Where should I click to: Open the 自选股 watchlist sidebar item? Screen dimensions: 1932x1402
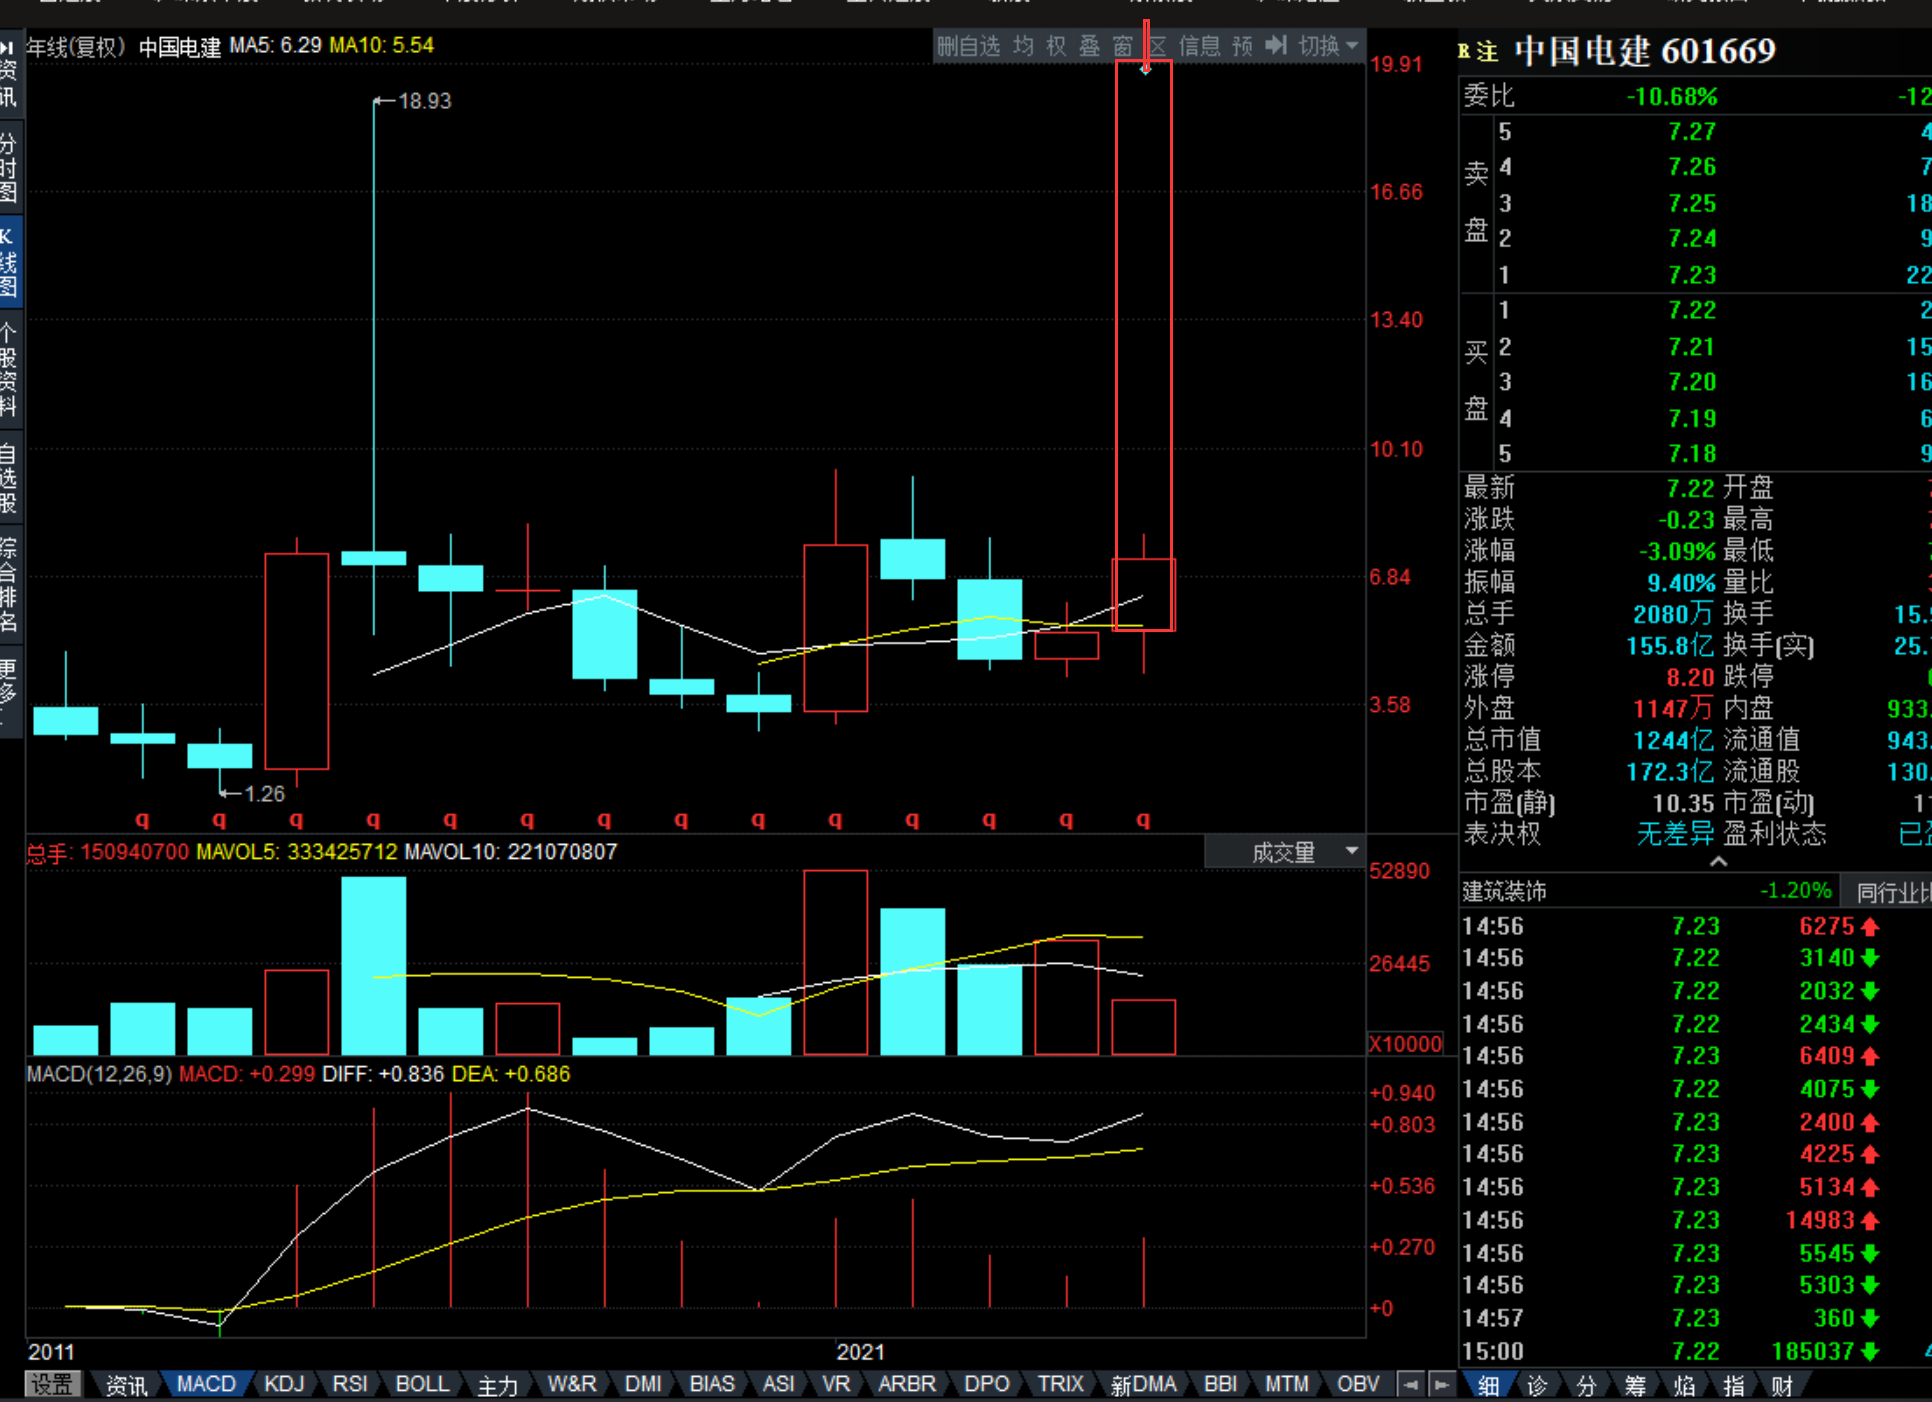coord(9,479)
